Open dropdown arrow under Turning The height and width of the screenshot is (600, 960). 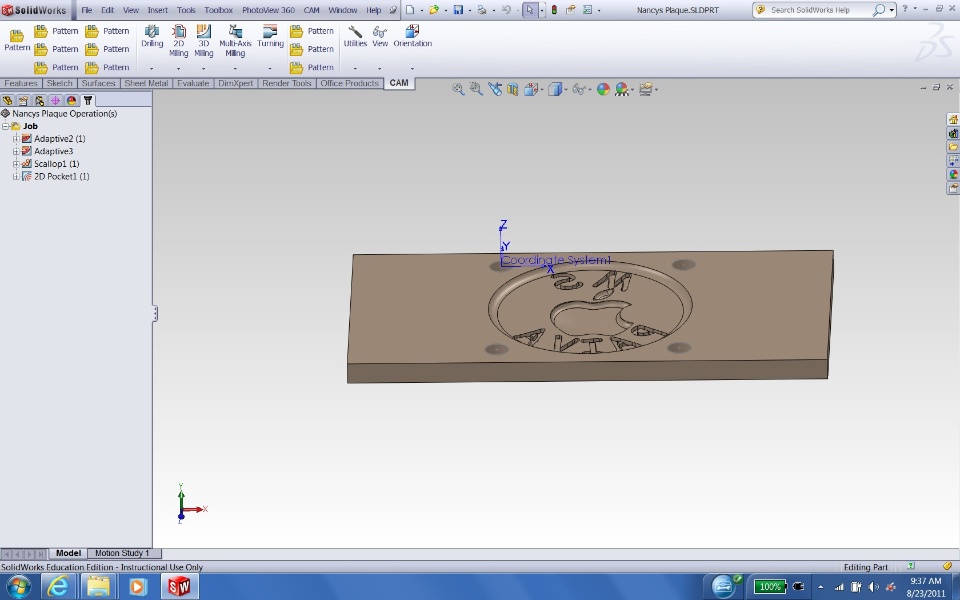[270, 68]
